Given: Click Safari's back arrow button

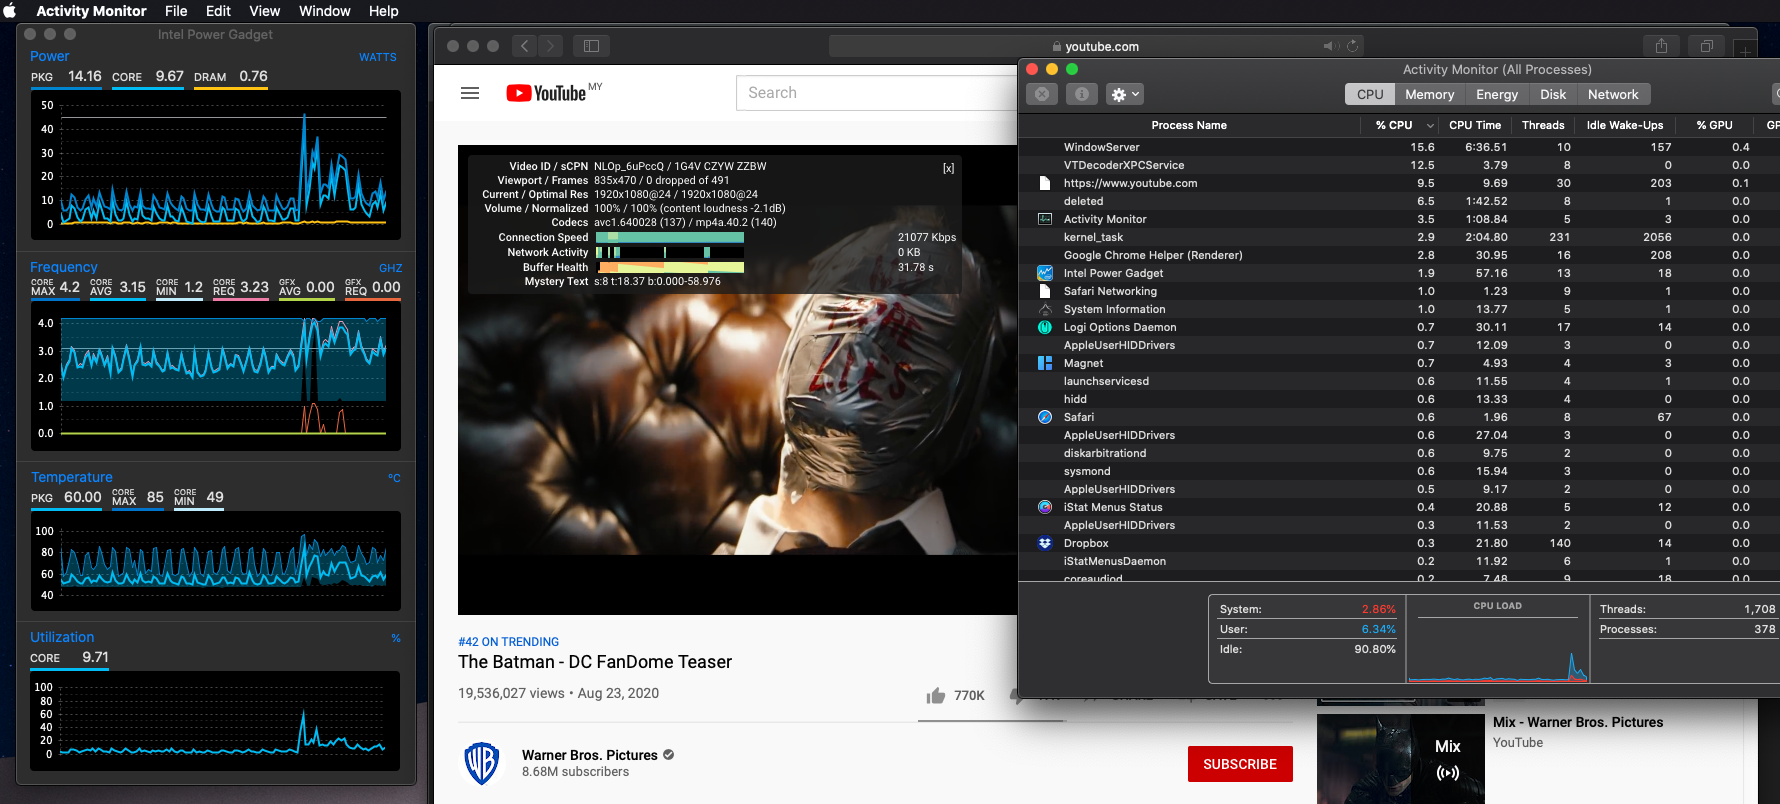Looking at the screenshot, I should click(x=524, y=46).
